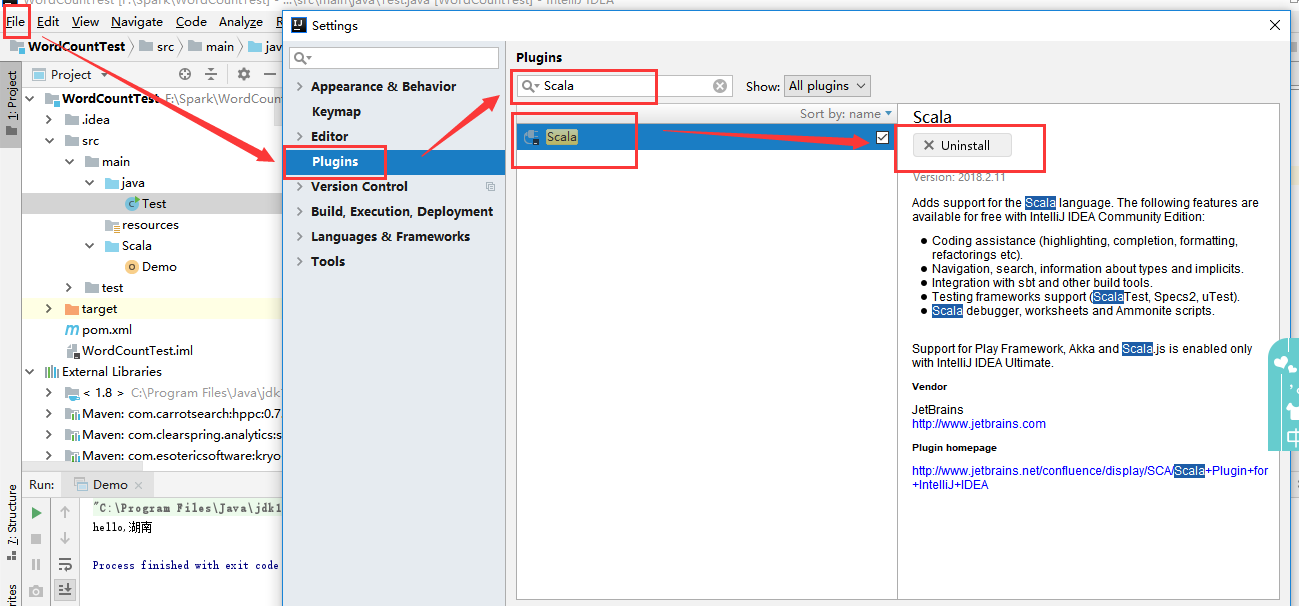
Task: Select the Scala row in plugins list
Action: point(706,137)
